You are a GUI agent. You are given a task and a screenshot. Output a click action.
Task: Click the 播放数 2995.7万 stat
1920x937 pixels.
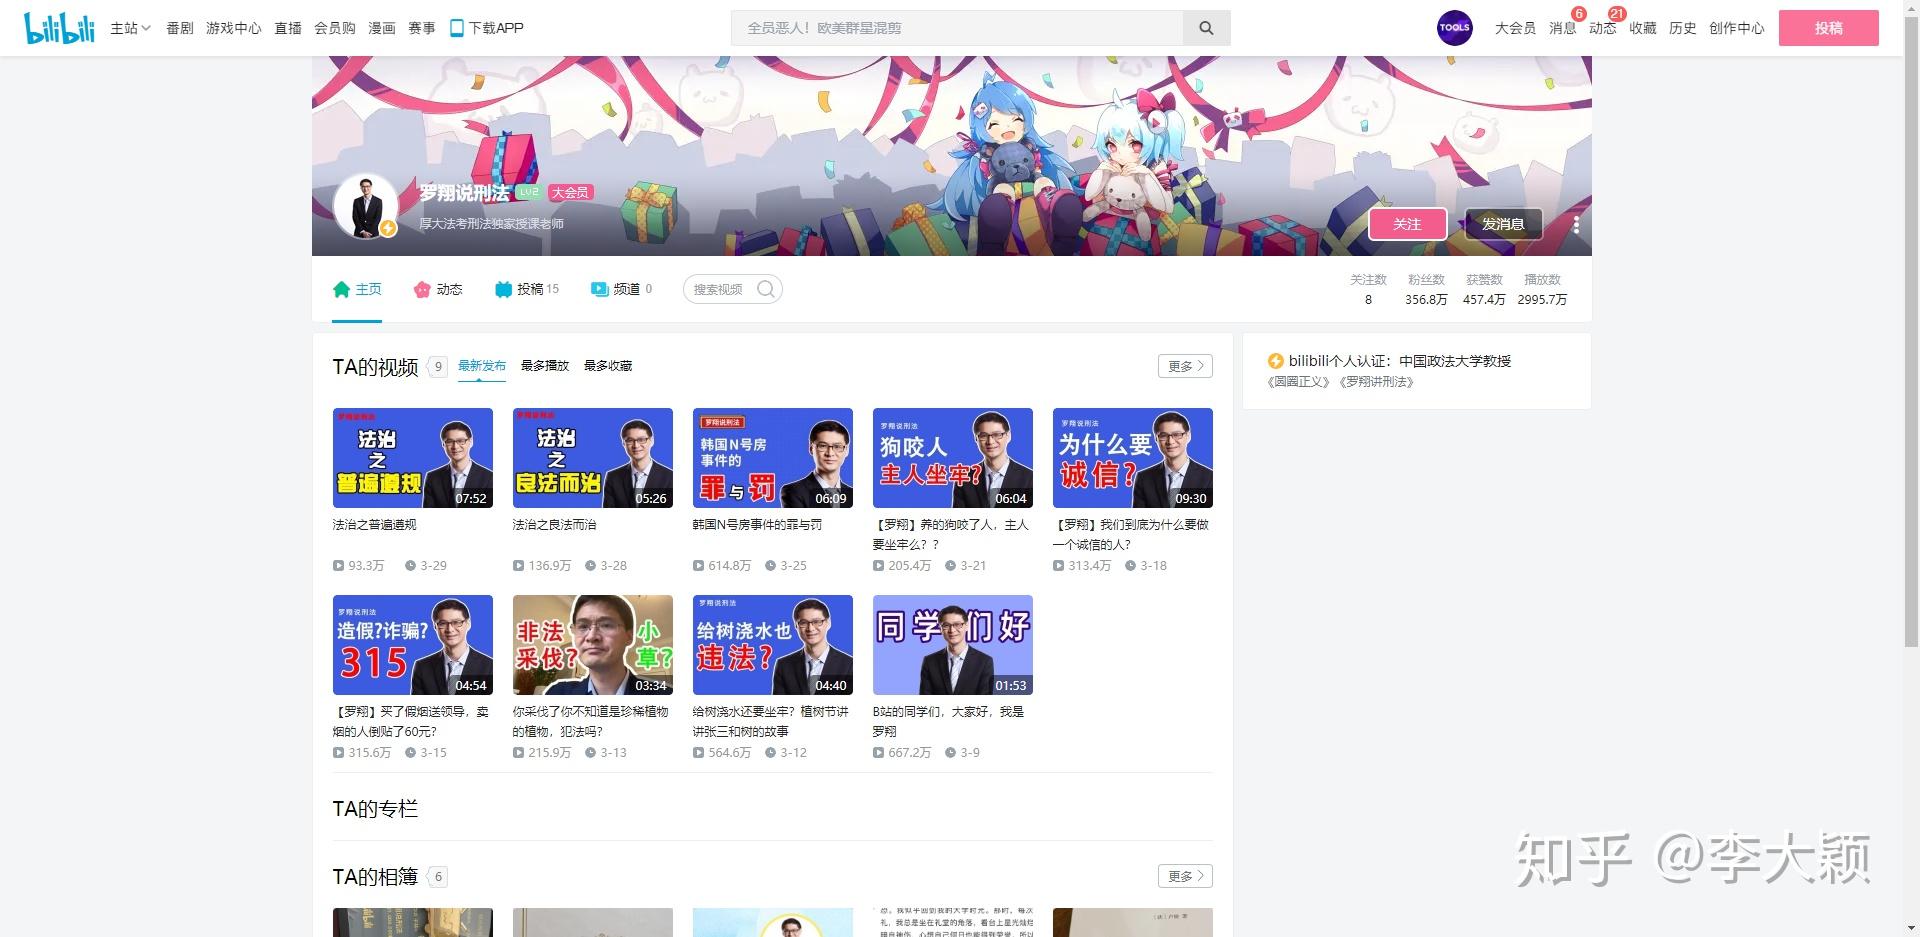point(1542,290)
